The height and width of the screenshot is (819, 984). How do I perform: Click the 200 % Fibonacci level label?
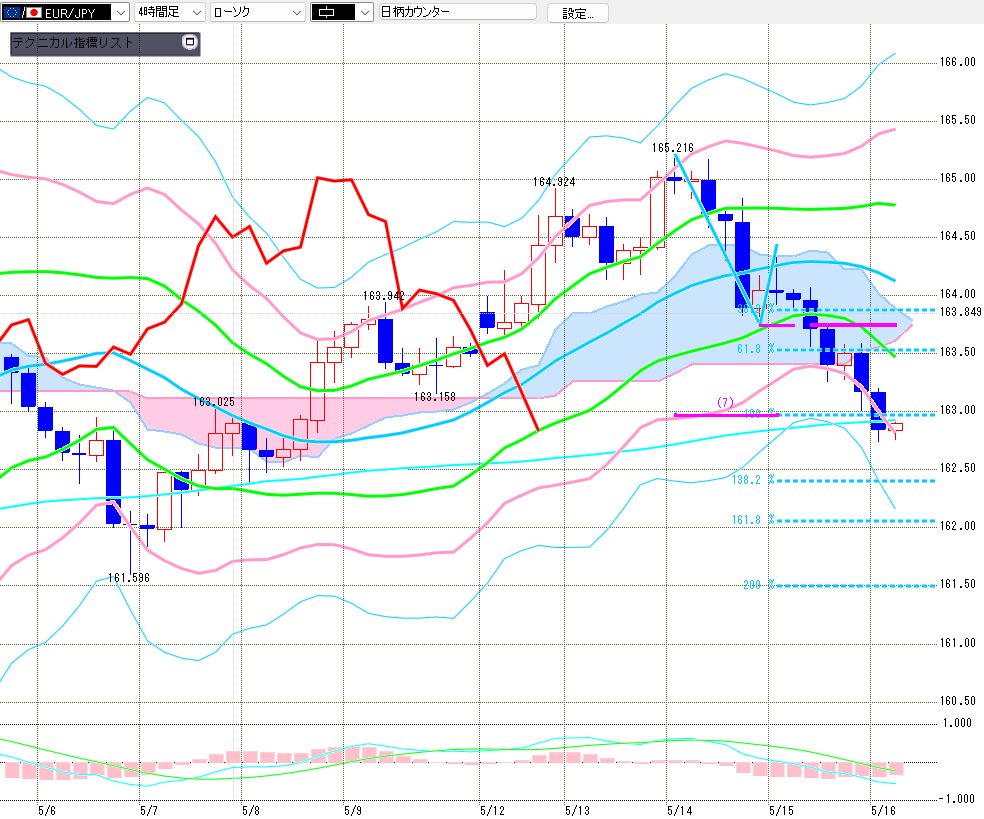tap(759, 585)
